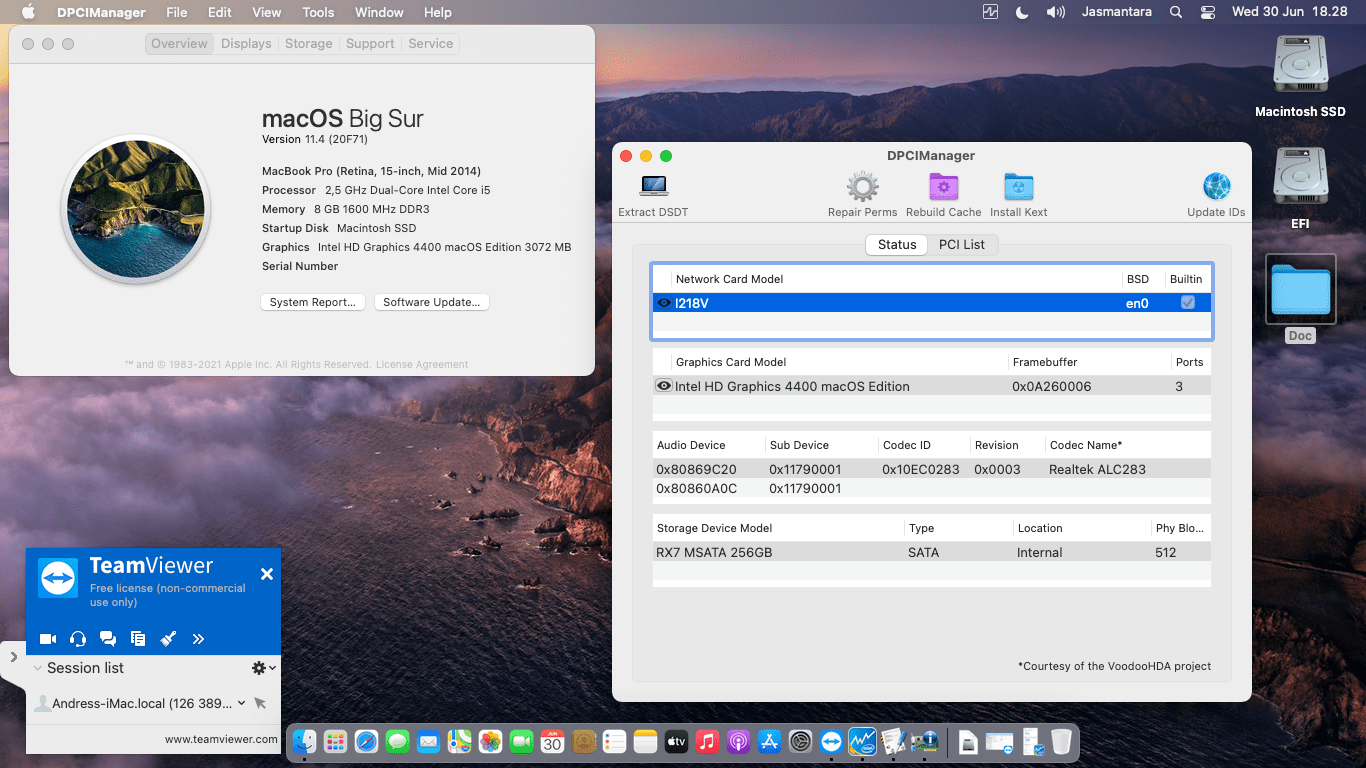Screen dimensions: 1366x768
Task: Open System Preferences from the Dock
Action: 800,741
